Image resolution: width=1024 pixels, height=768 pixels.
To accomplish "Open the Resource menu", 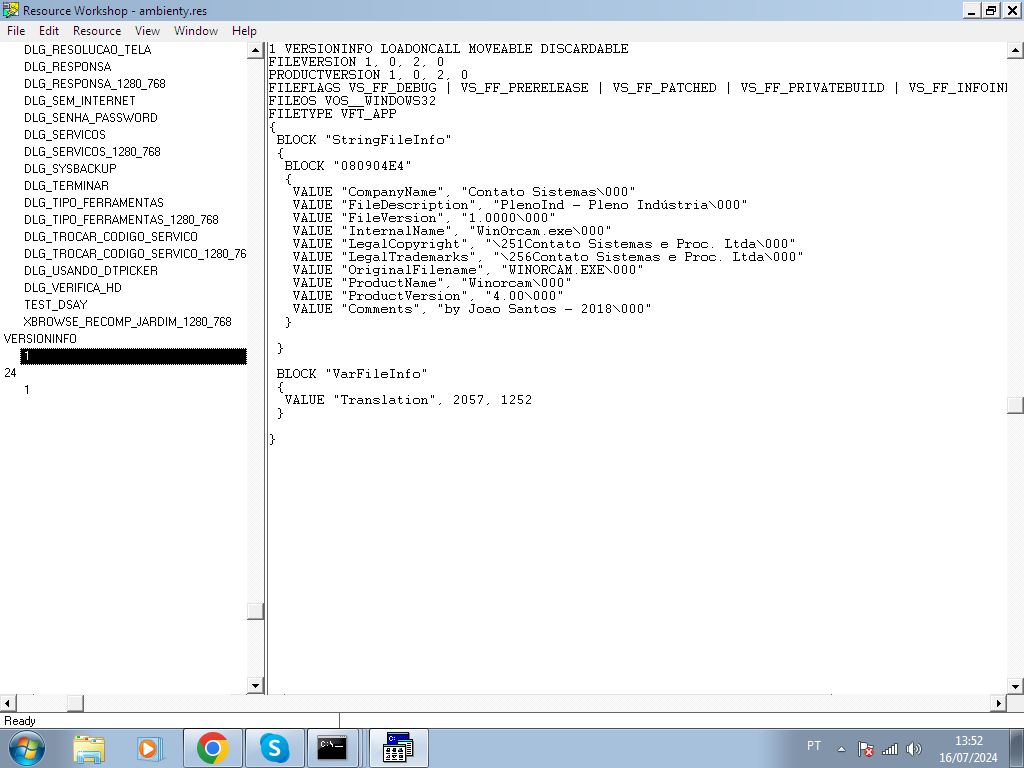I will [97, 31].
